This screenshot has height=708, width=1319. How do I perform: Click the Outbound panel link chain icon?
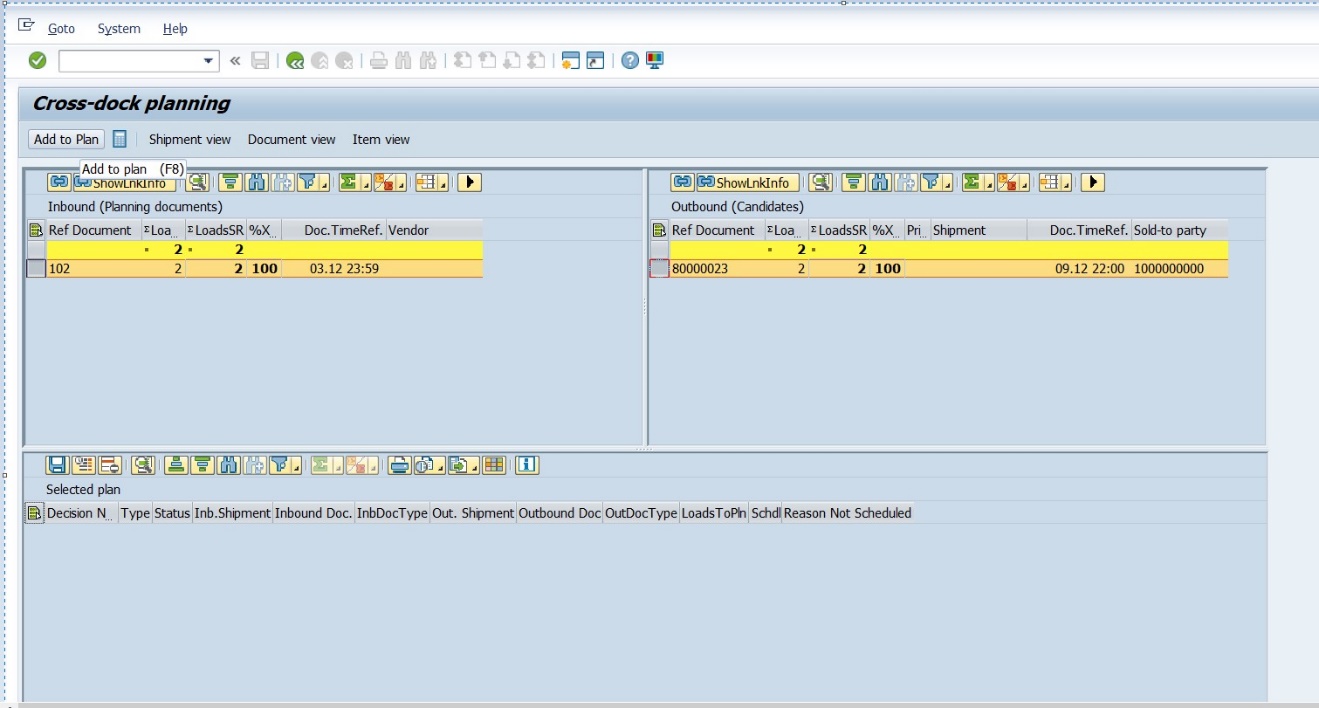[x=682, y=182]
